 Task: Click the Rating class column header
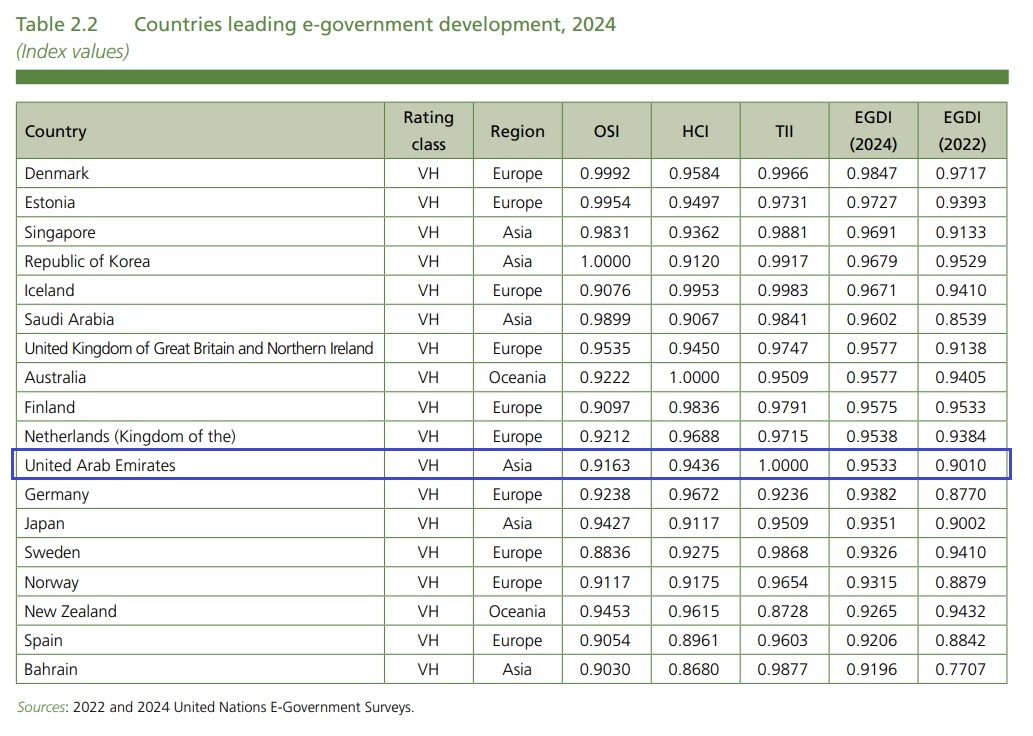tap(428, 131)
